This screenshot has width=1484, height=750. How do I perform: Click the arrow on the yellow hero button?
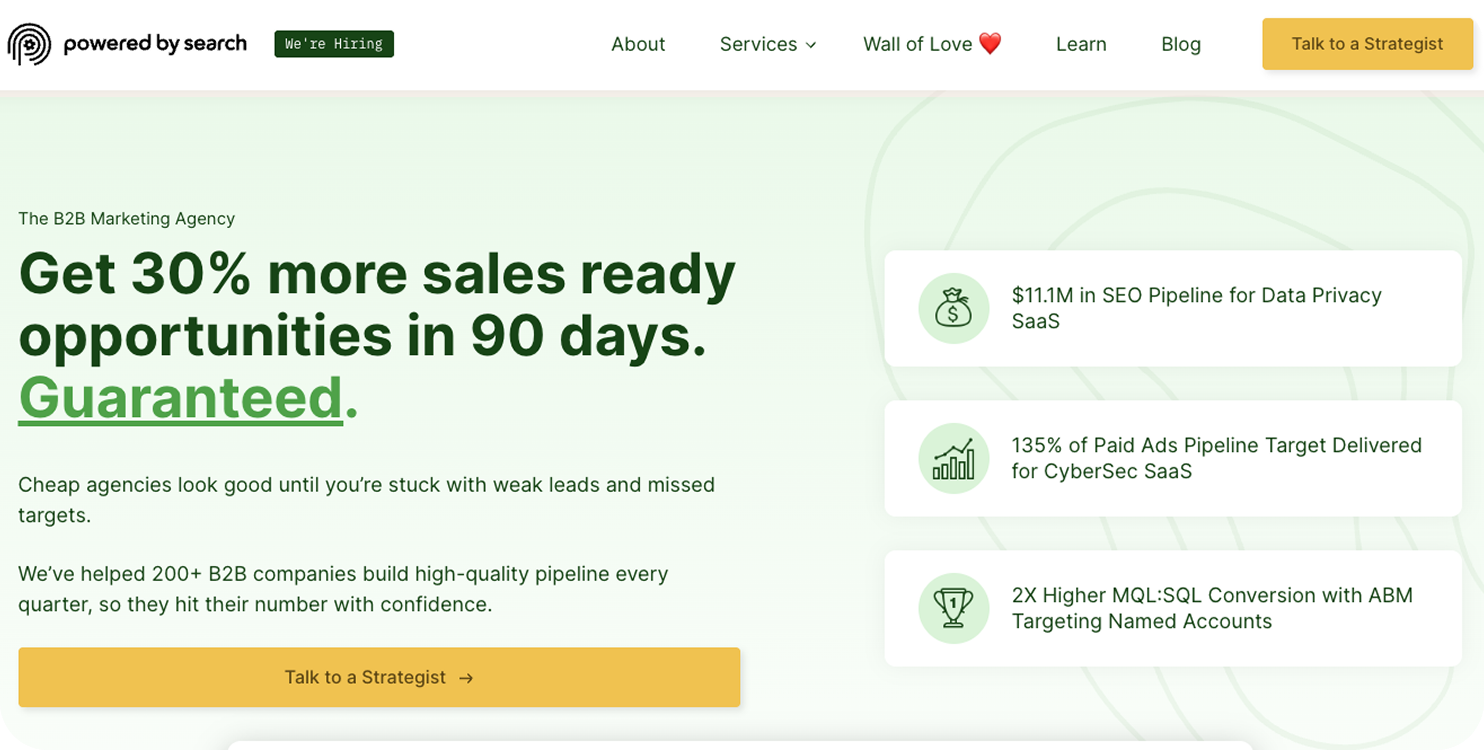click(x=466, y=678)
